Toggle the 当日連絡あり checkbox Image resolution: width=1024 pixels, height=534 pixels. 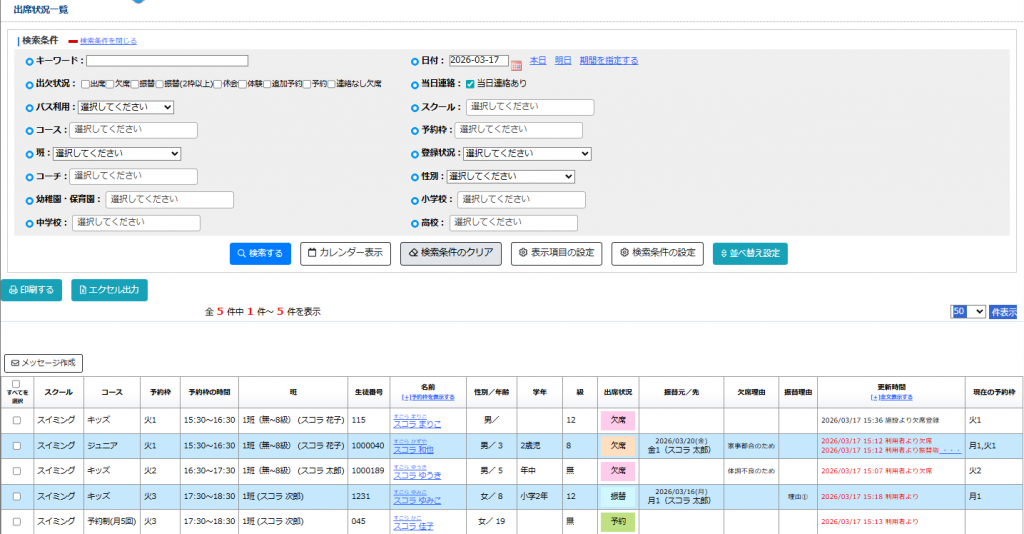click(469, 84)
